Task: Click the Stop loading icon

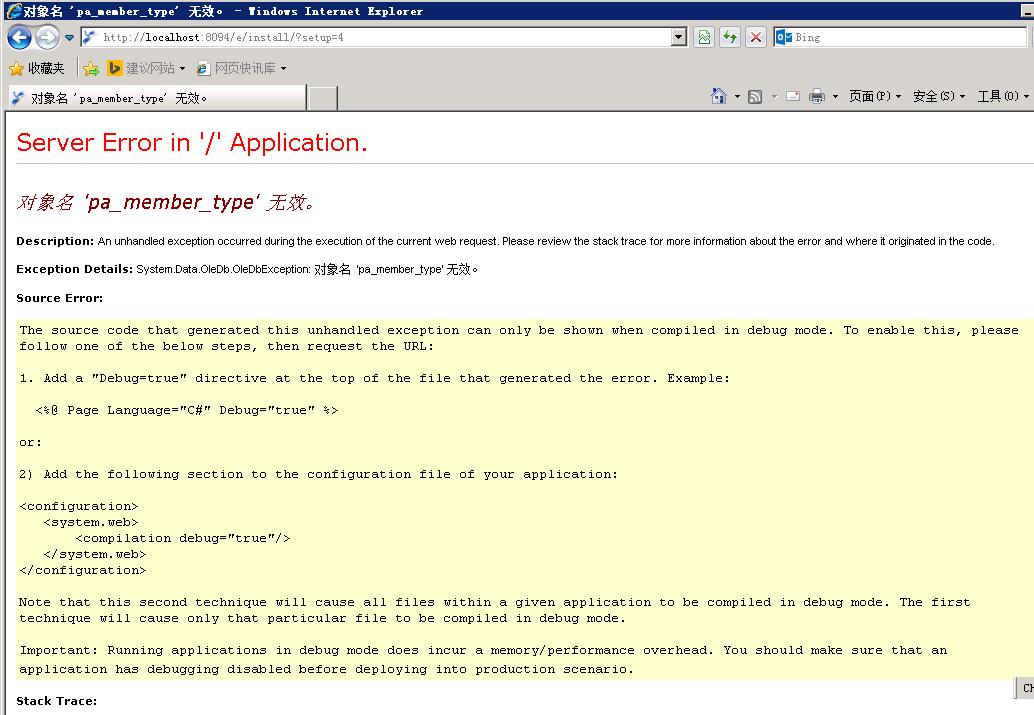Action: click(756, 37)
